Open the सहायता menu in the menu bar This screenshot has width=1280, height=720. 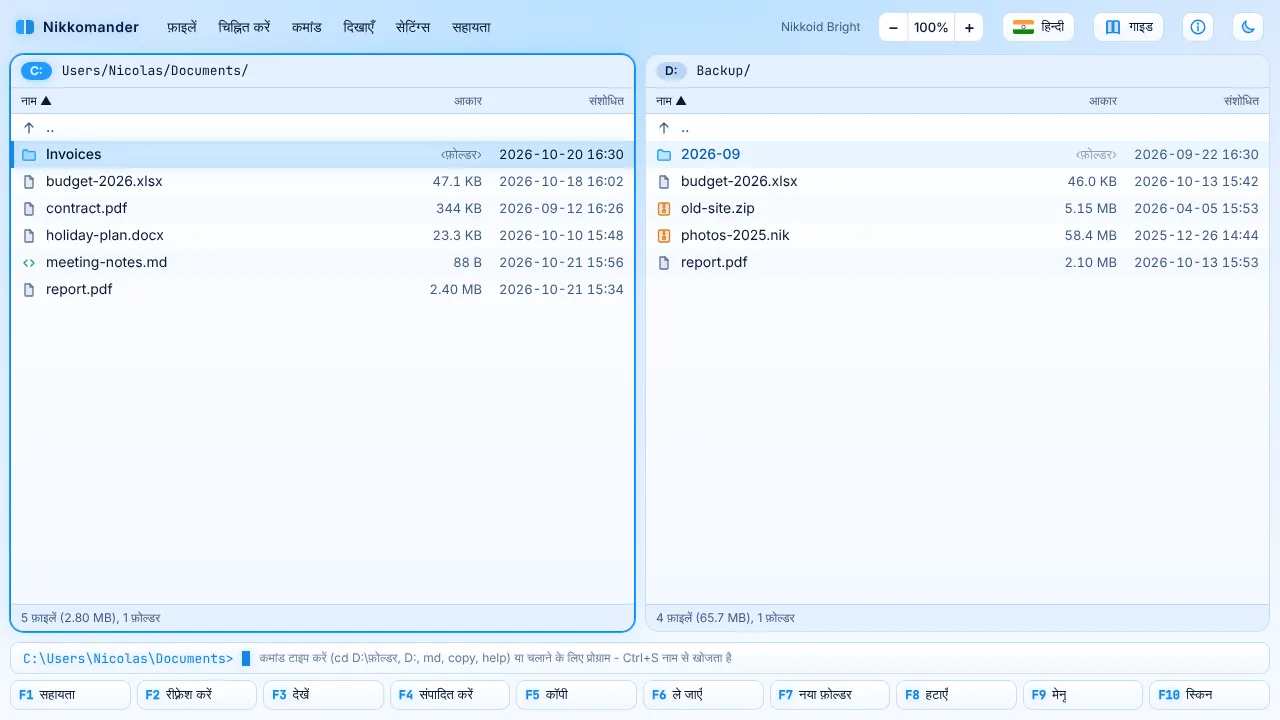click(471, 27)
